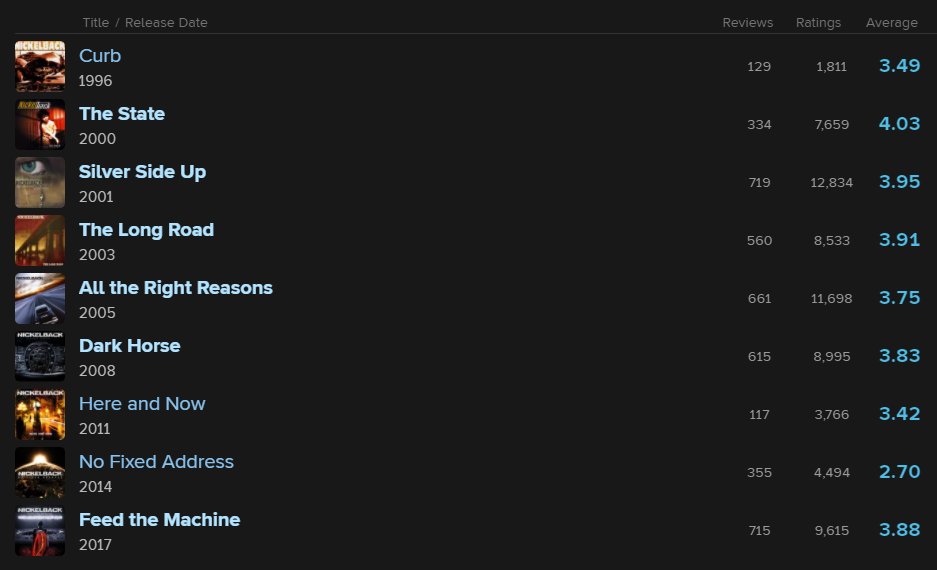Click Curb's 3.49 average rating

pyautogui.click(x=899, y=66)
